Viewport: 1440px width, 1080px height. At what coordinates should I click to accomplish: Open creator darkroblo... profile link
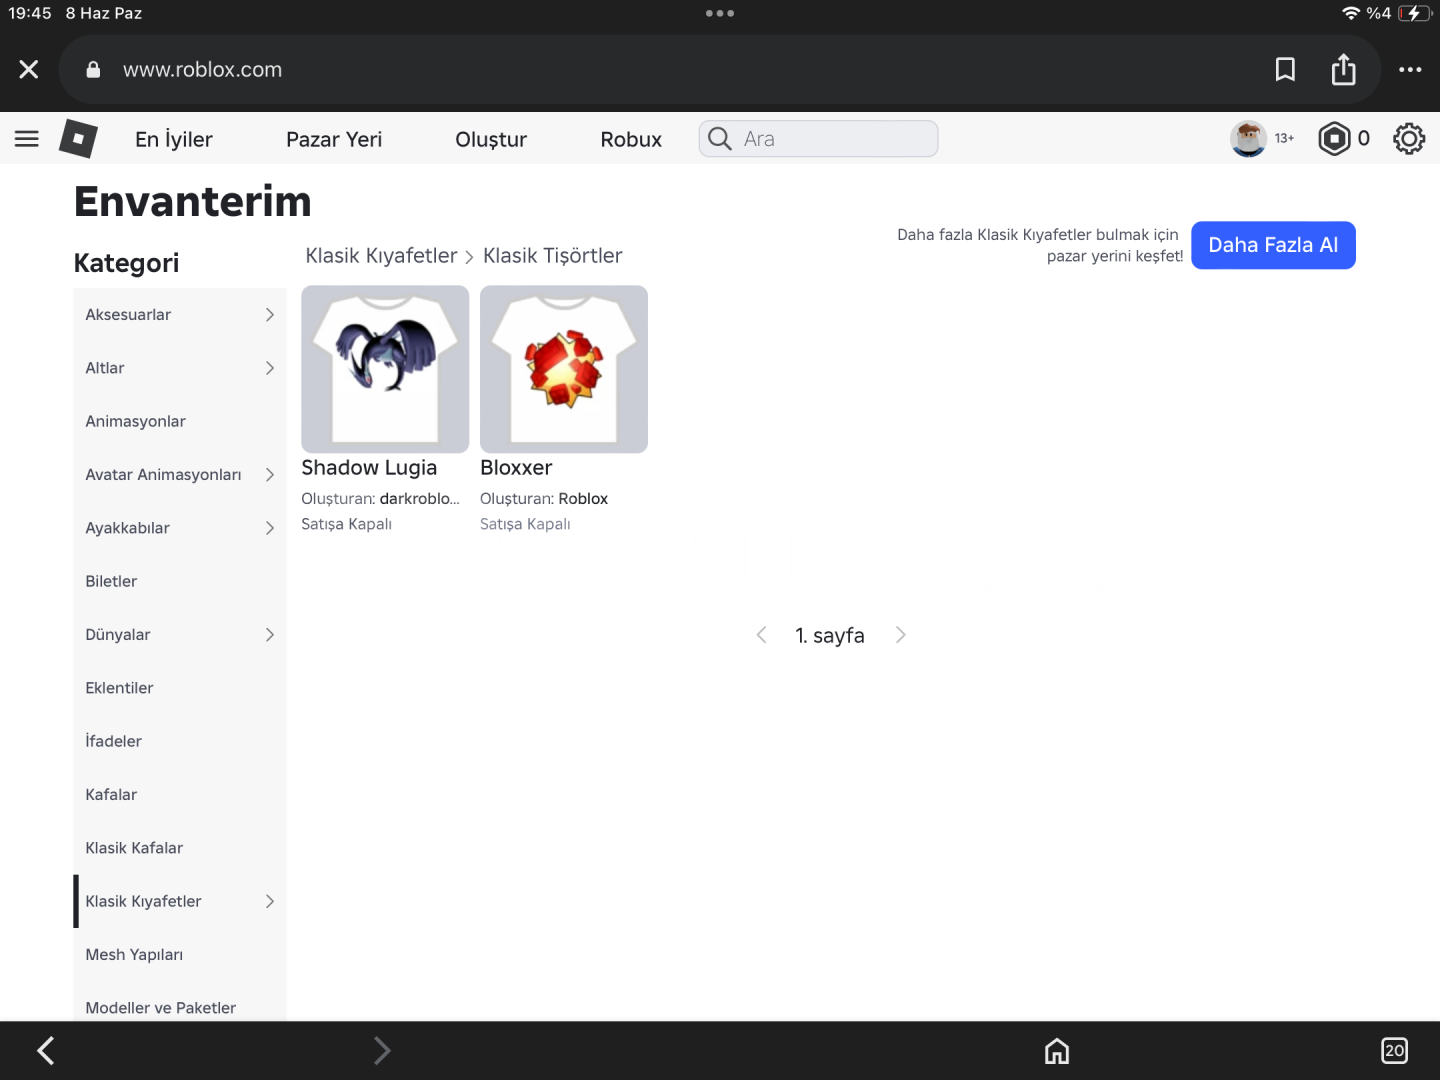[x=420, y=499]
